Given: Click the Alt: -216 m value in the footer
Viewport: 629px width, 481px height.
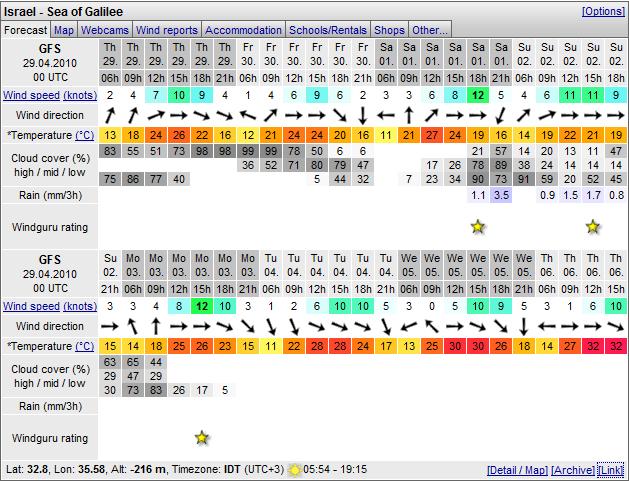Looking at the screenshot, I should pyautogui.click(x=148, y=469).
